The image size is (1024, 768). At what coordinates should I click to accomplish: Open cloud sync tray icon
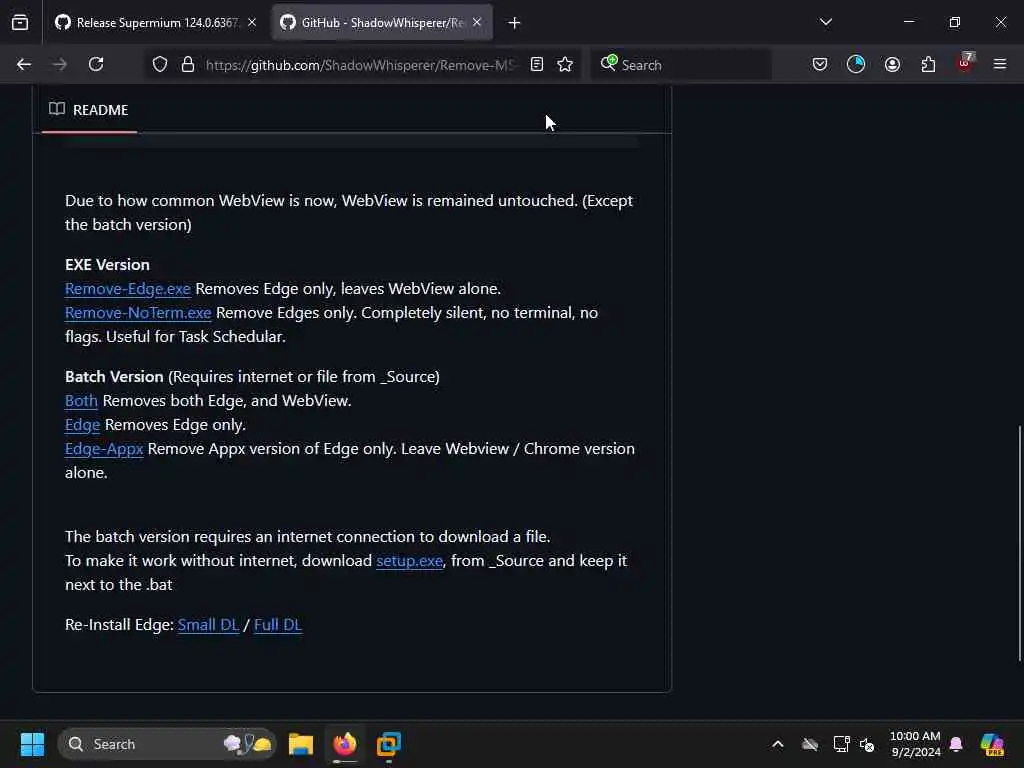pos(810,744)
